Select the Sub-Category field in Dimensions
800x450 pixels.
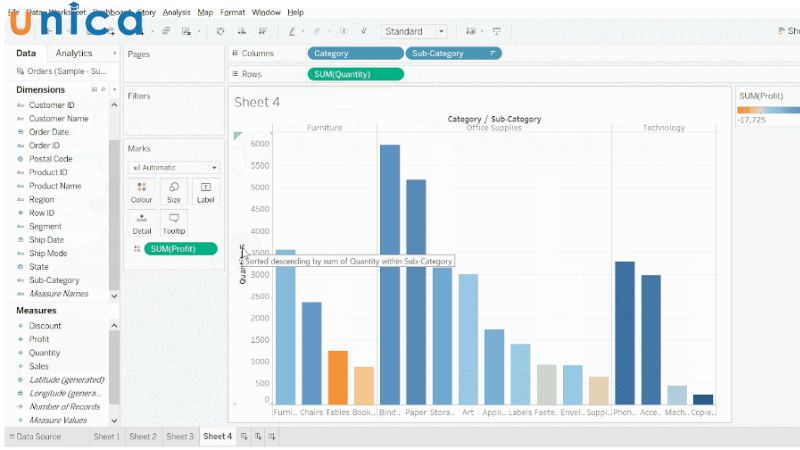pos(54,281)
